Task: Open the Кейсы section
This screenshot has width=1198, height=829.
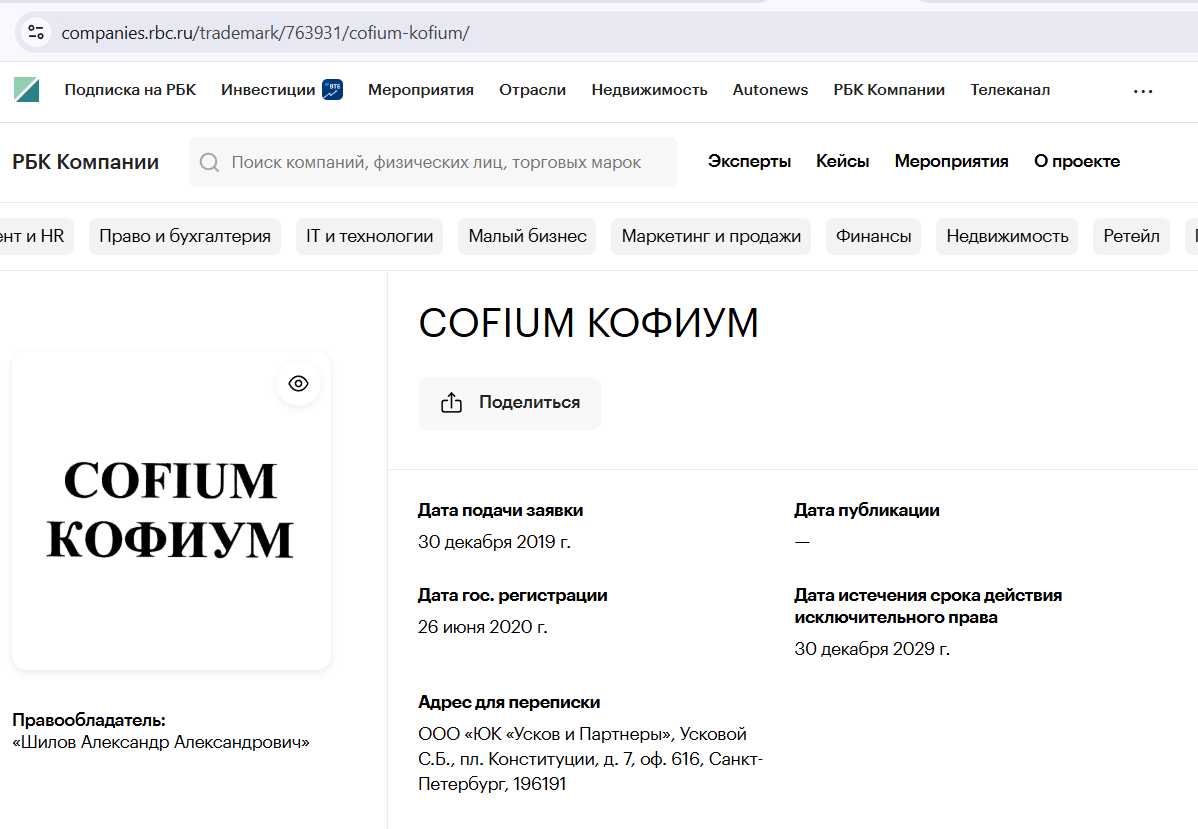Action: tap(842, 161)
